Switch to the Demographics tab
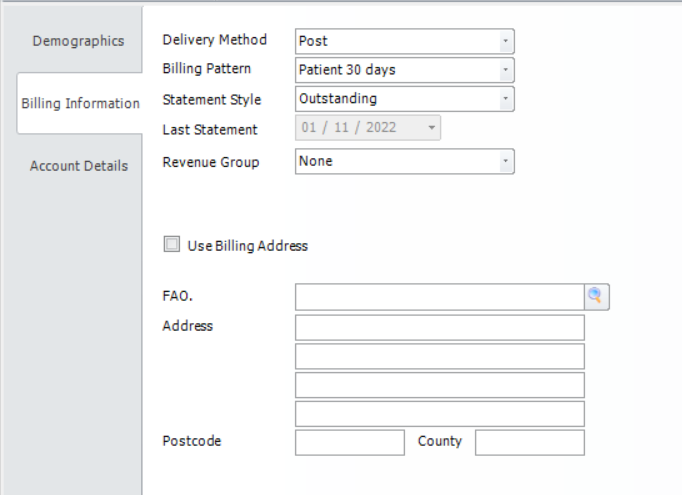This screenshot has width=682, height=495. pos(78,41)
